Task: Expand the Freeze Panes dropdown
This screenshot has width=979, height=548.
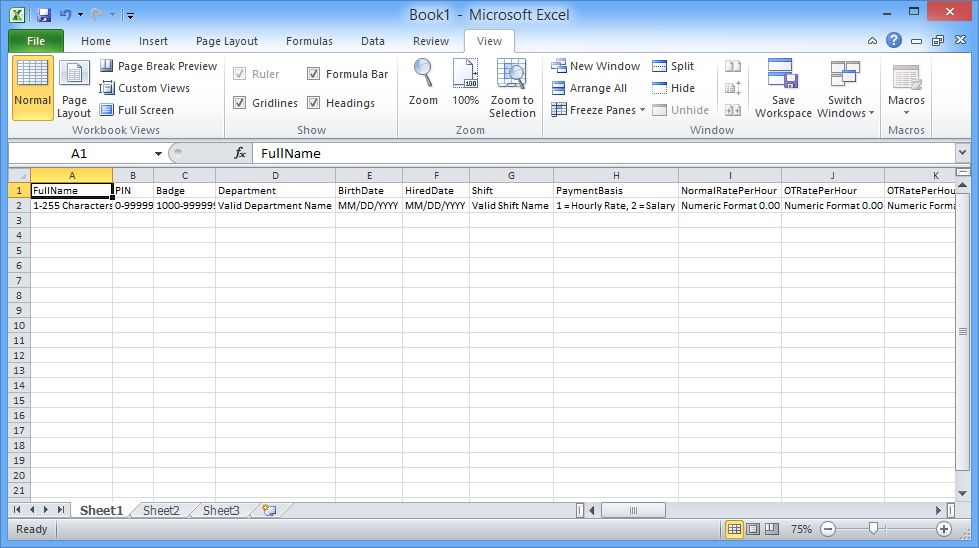Action: pyautogui.click(x=642, y=110)
